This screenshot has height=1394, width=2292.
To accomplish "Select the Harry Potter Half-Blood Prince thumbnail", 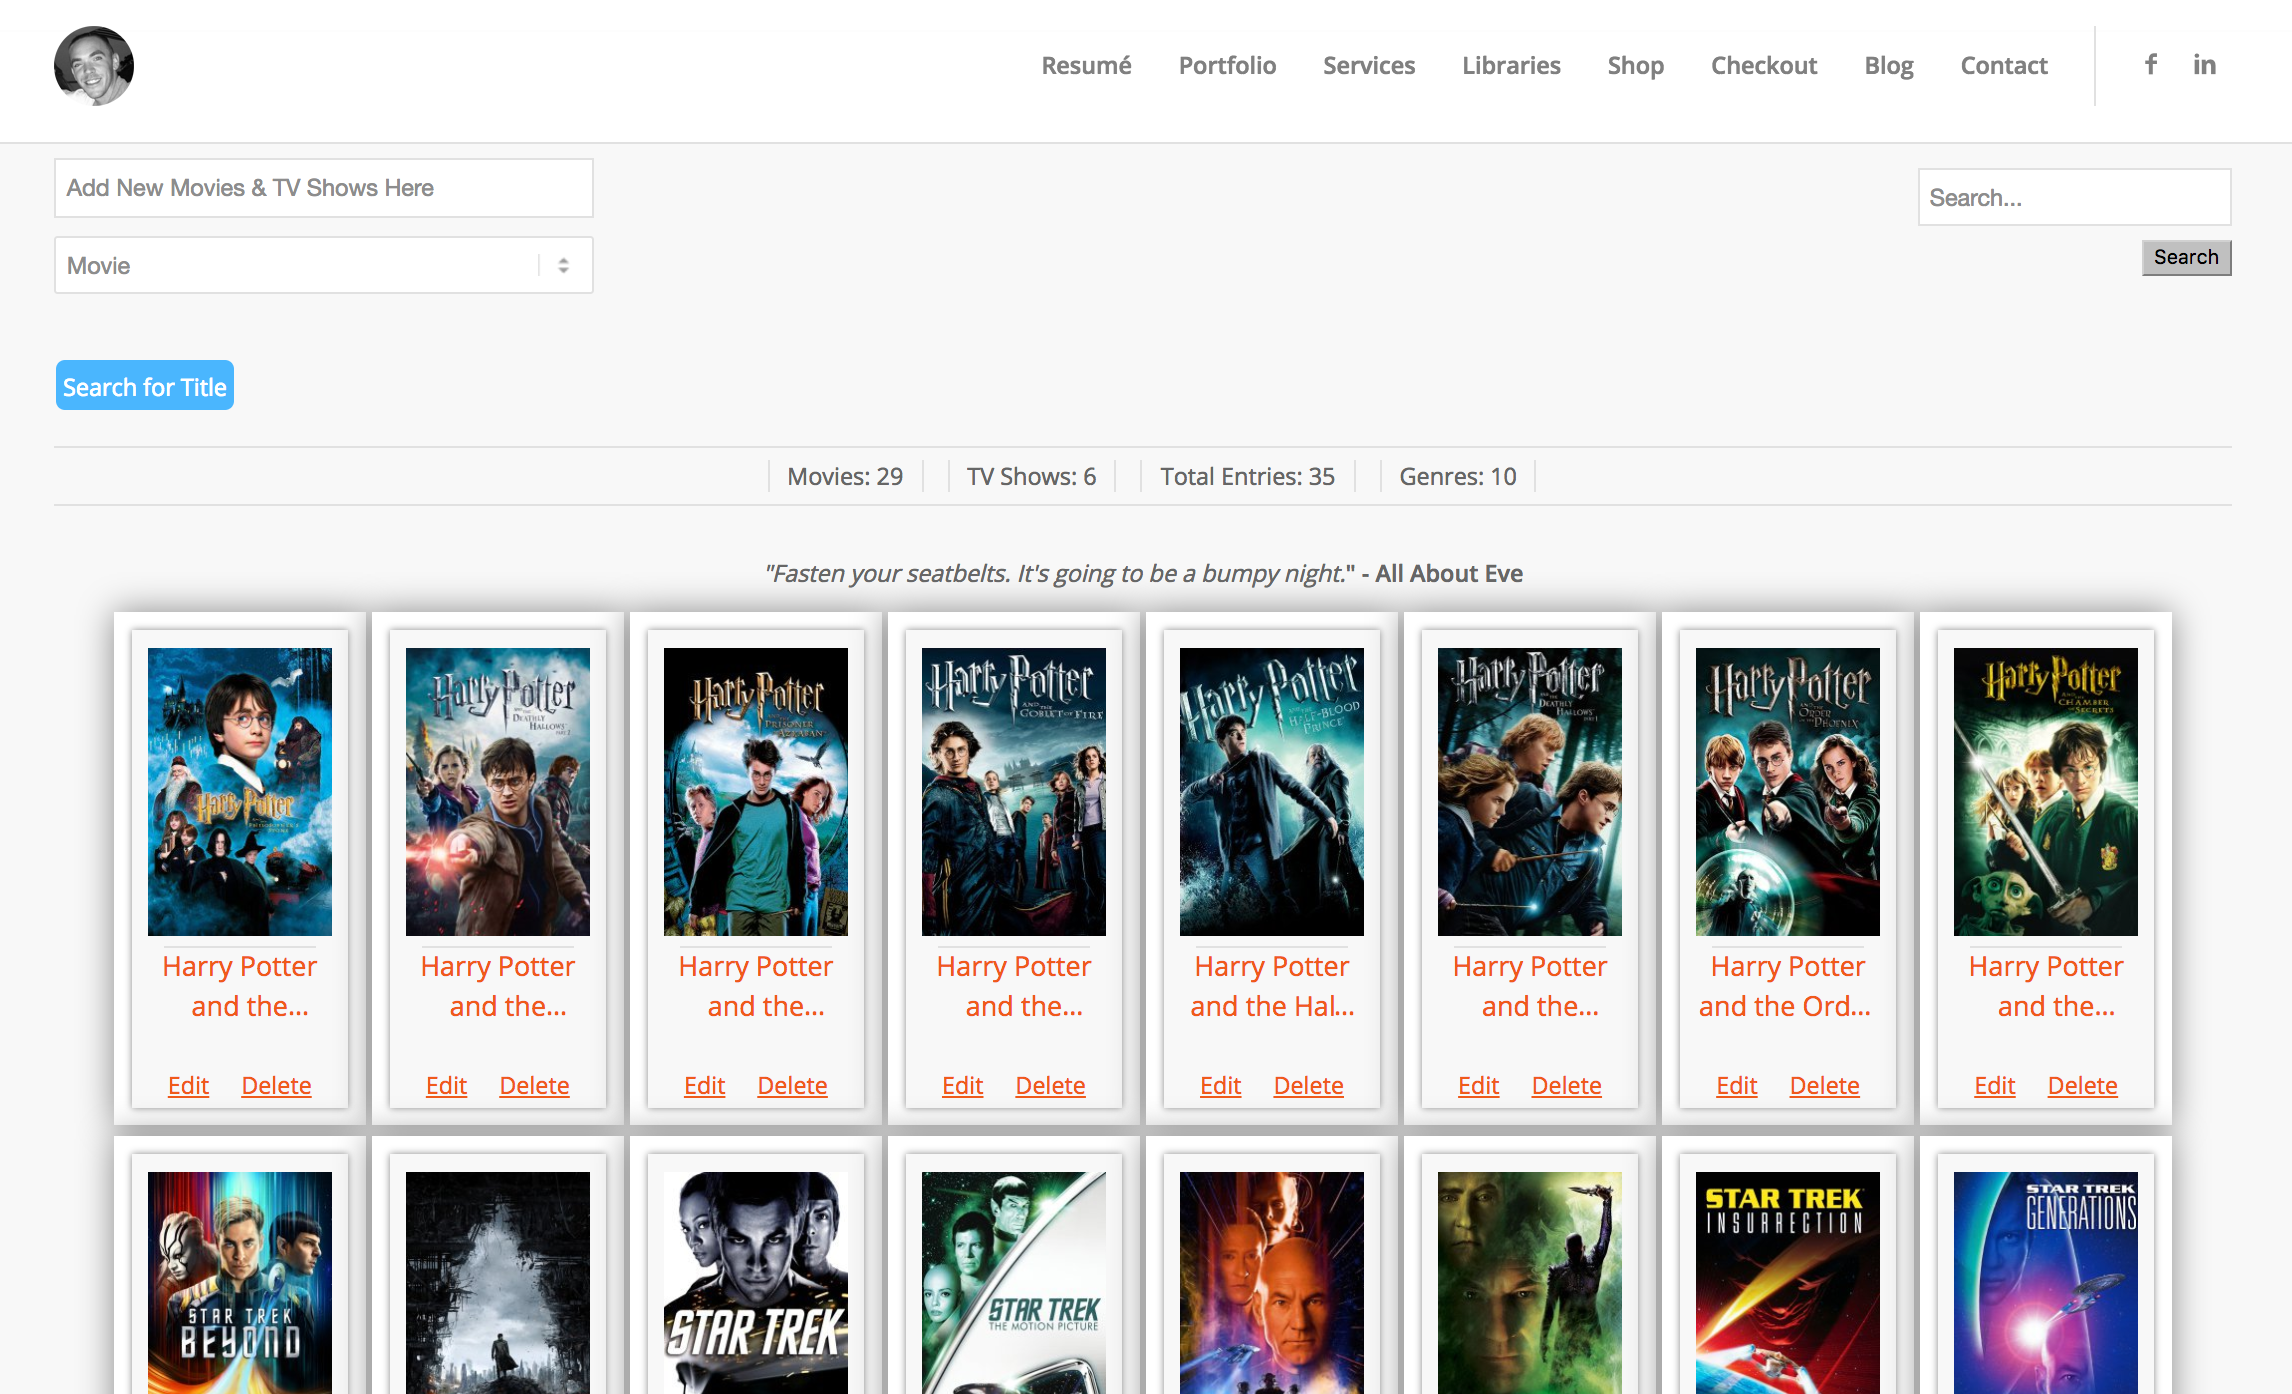I will (x=1272, y=793).
